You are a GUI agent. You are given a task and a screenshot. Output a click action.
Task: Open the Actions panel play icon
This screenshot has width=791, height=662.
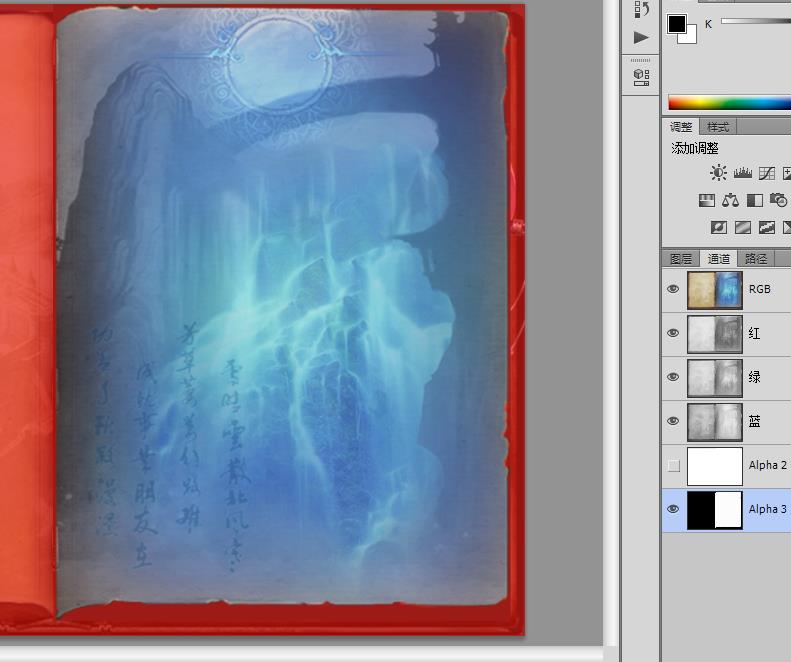(x=641, y=37)
